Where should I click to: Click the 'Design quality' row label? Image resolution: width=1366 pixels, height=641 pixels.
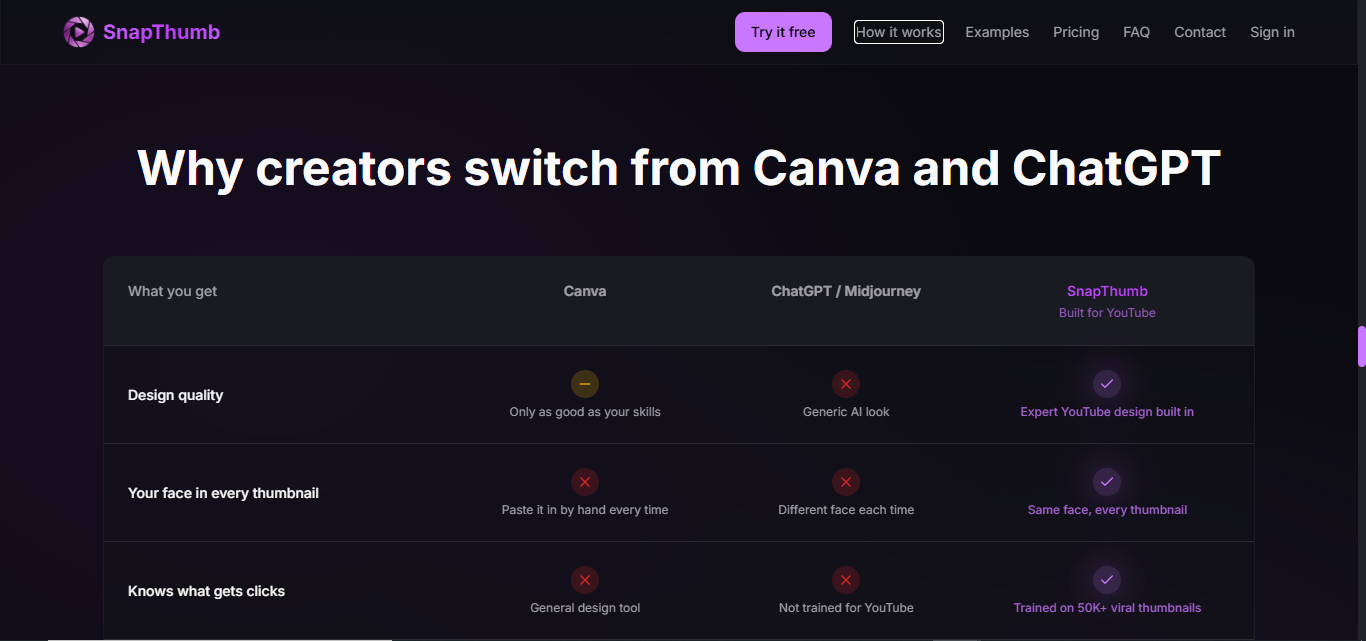click(x=175, y=395)
